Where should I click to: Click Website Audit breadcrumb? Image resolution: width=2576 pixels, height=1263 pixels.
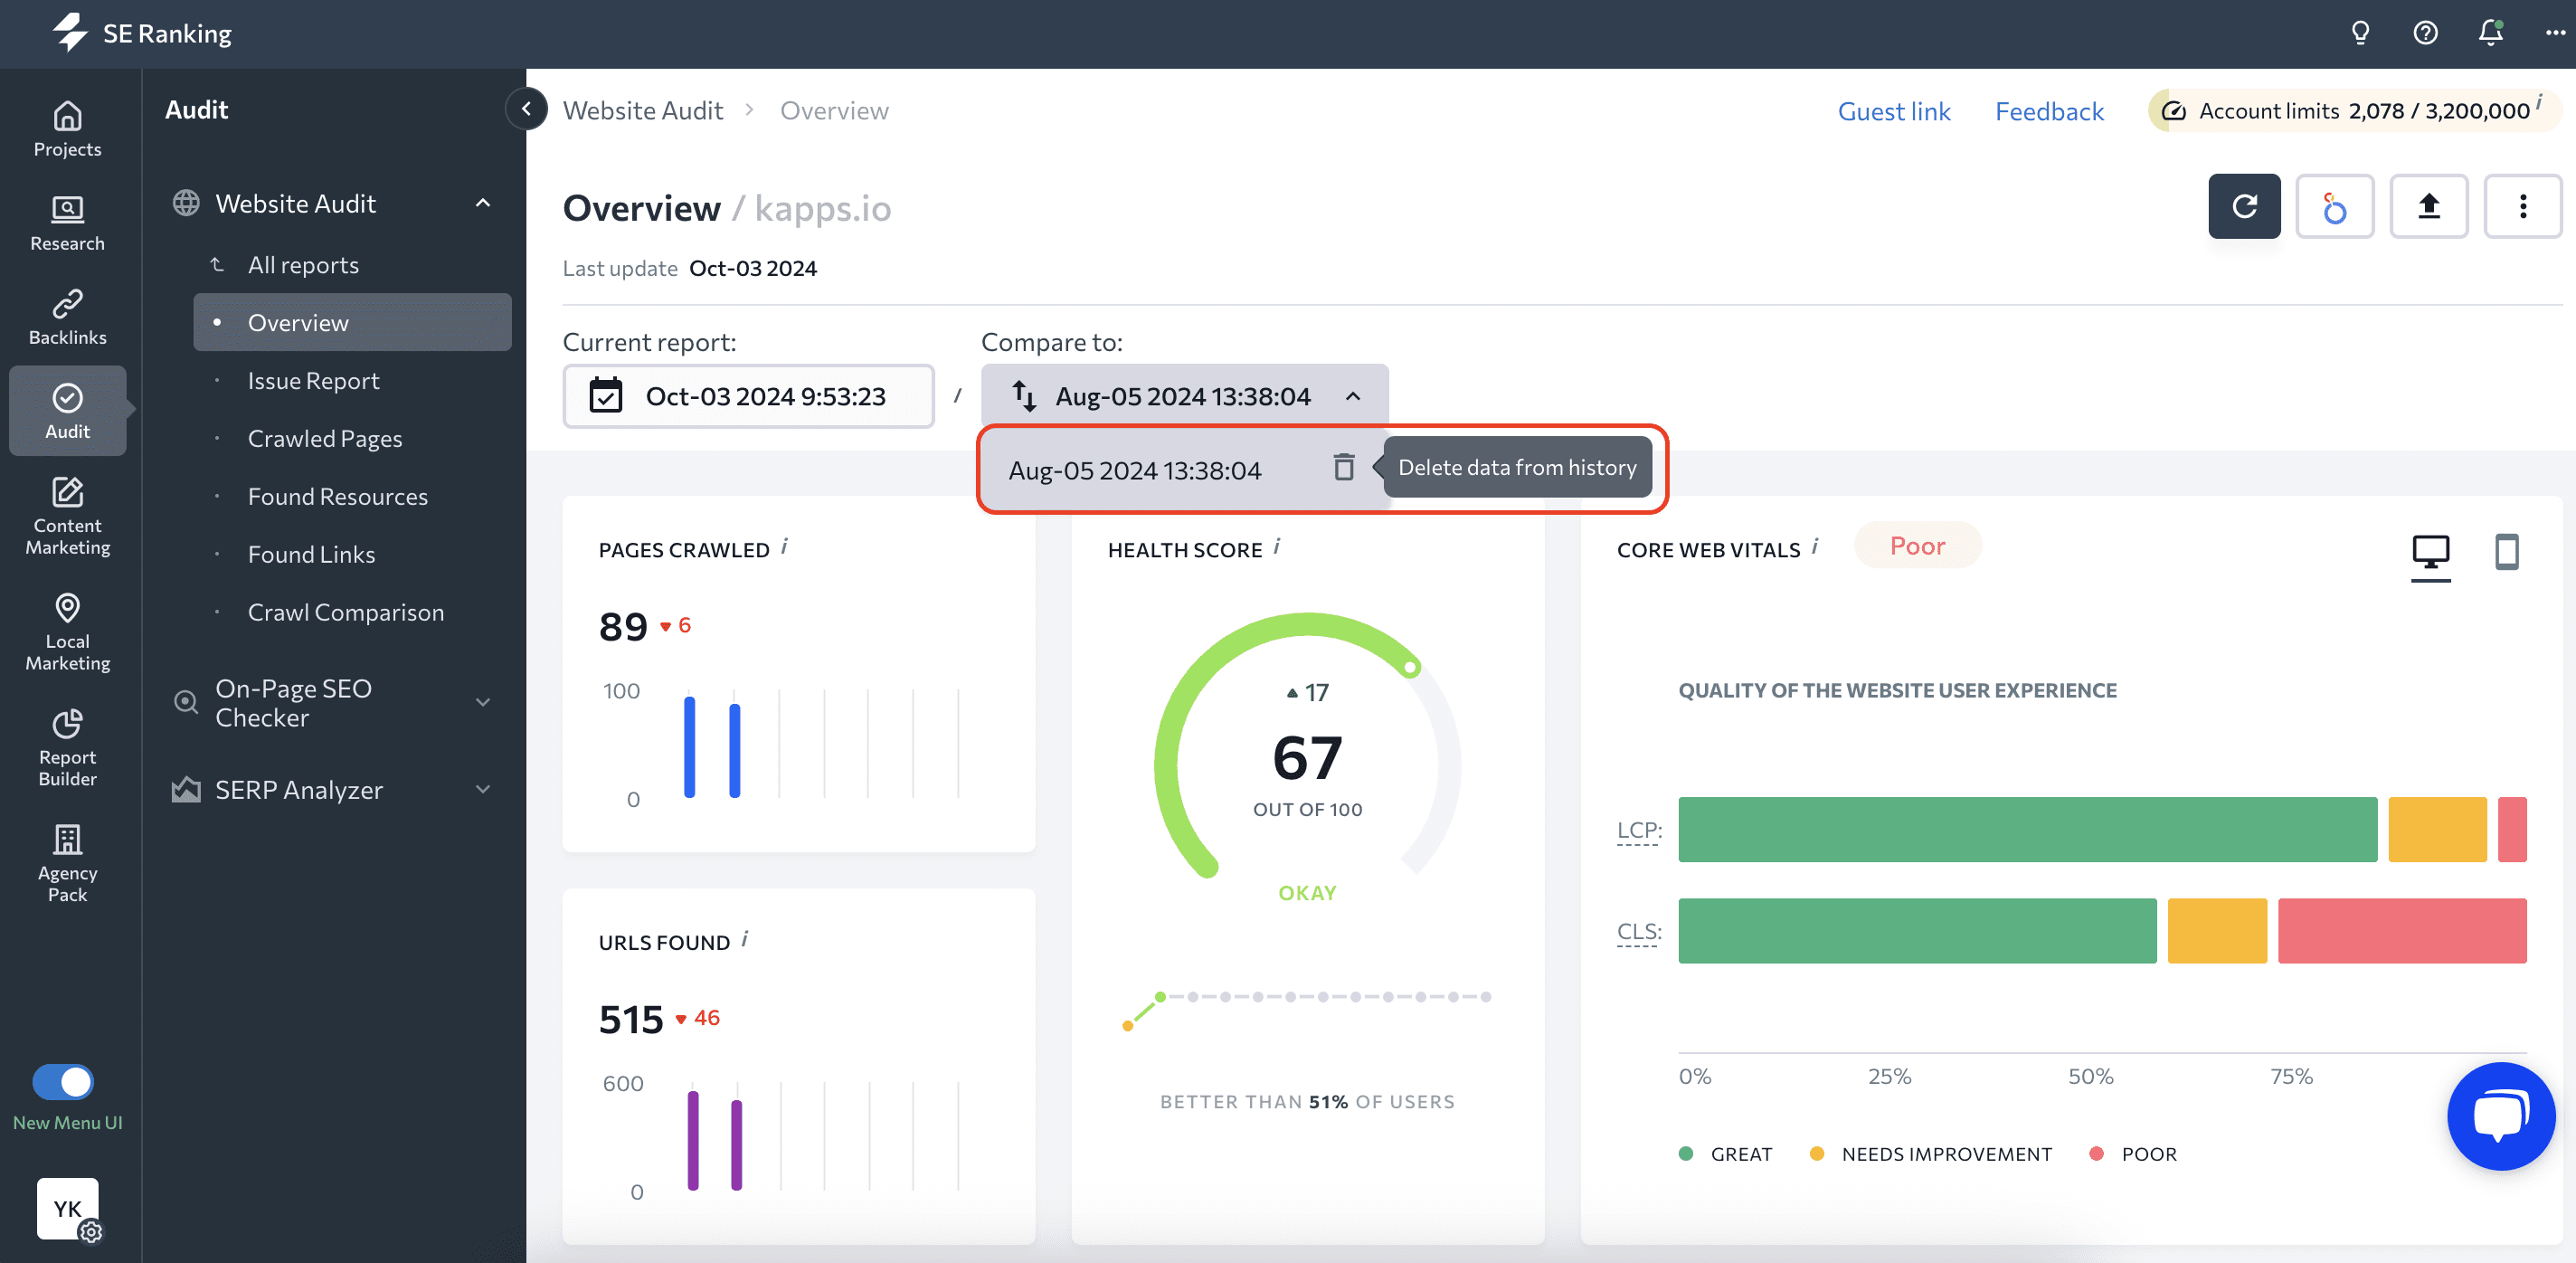pyautogui.click(x=642, y=110)
